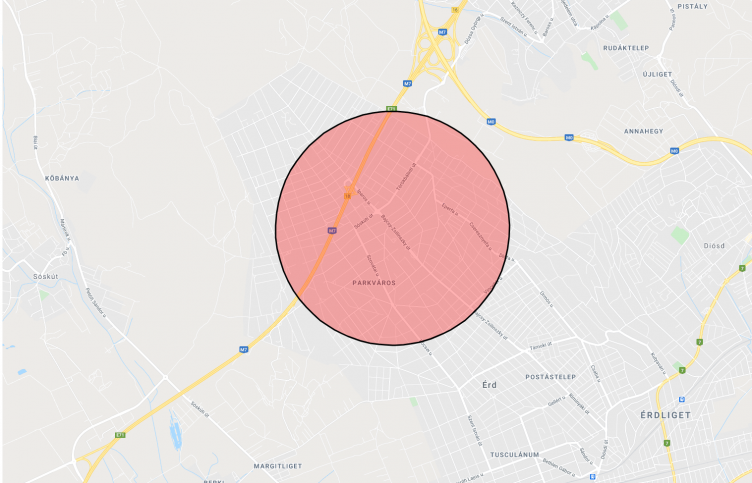The height and width of the screenshot is (483, 752).
Task: Select the Pistály label in corner
Action: coord(693,7)
